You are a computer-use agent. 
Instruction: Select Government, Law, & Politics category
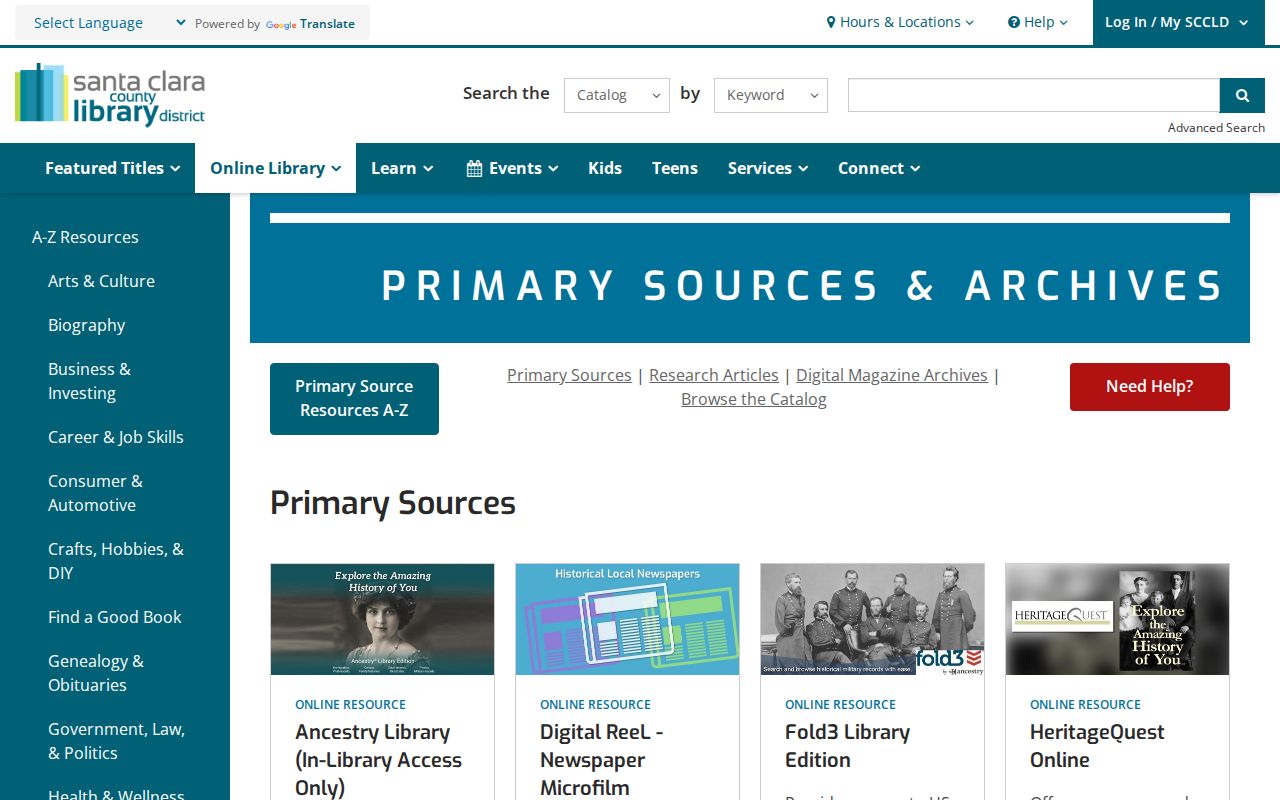point(116,741)
